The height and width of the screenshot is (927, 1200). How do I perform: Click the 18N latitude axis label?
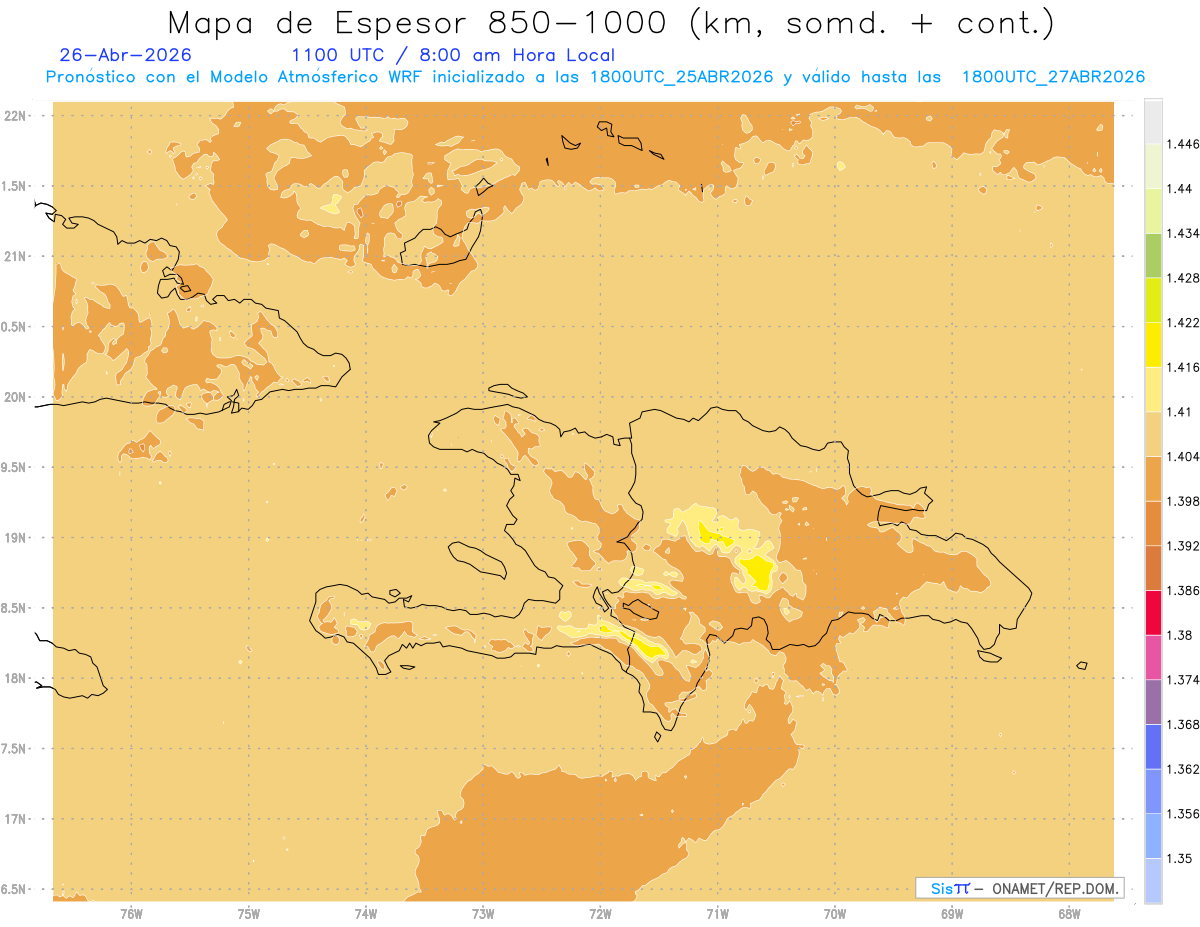coord(17,678)
